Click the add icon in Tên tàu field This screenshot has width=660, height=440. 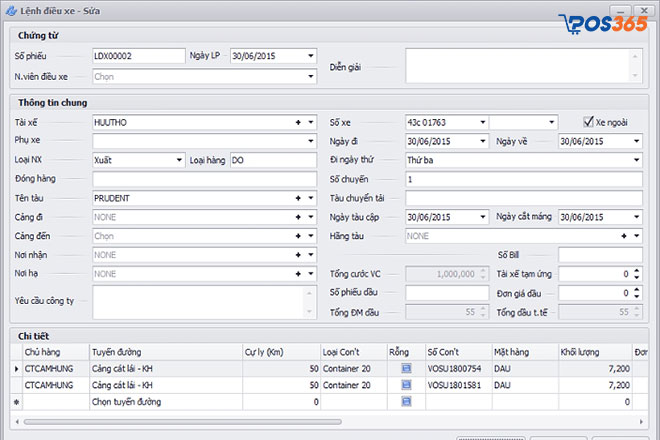[297, 198]
